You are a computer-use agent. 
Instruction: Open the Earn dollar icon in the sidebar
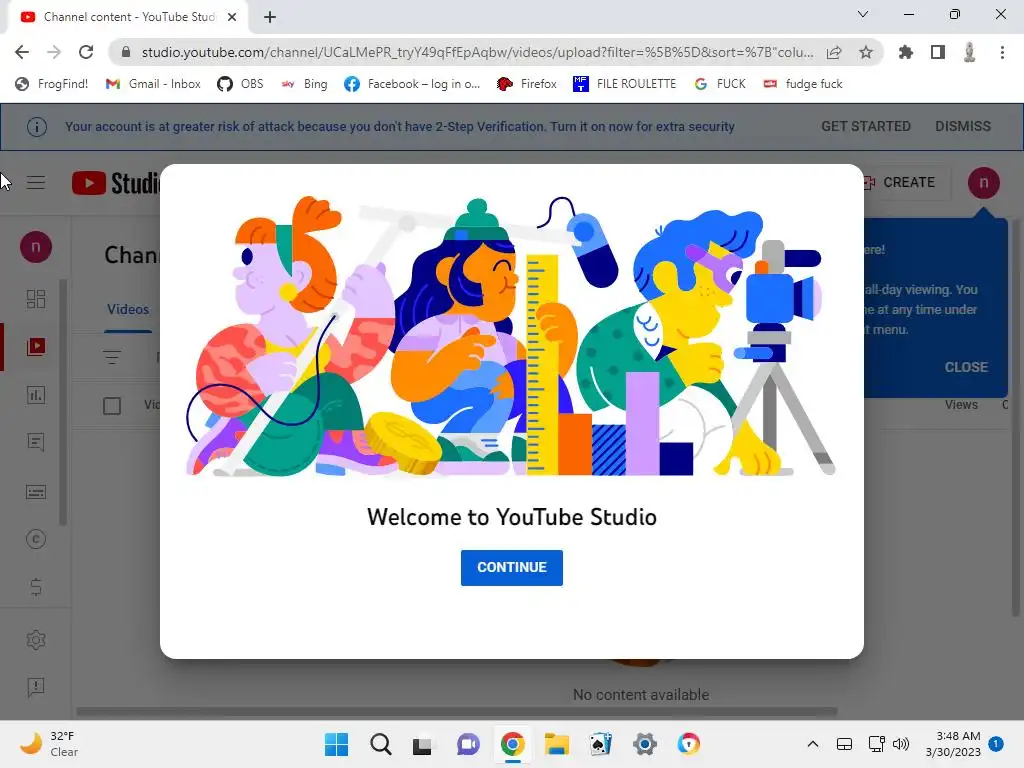click(36, 587)
